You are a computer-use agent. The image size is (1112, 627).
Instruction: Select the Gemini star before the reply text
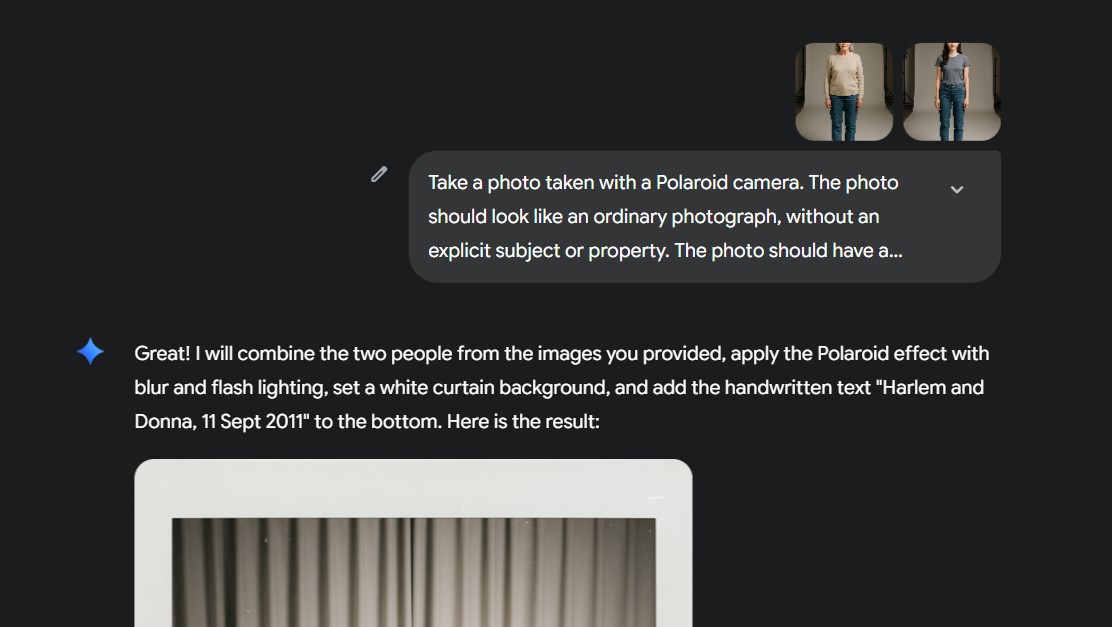click(x=88, y=351)
